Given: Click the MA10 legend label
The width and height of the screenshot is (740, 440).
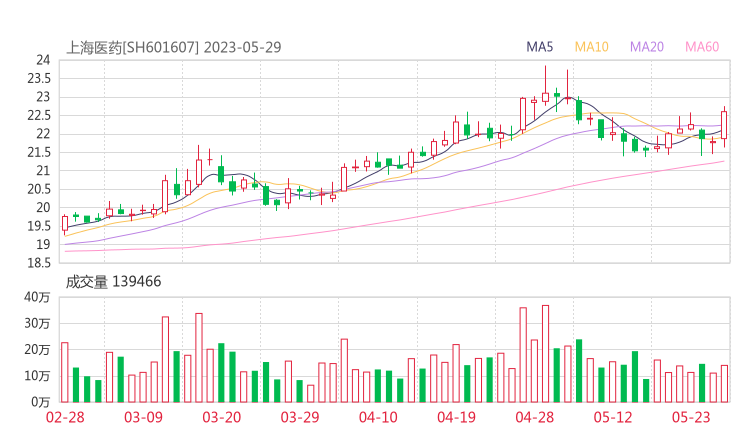Looking at the screenshot, I should pos(591,47).
